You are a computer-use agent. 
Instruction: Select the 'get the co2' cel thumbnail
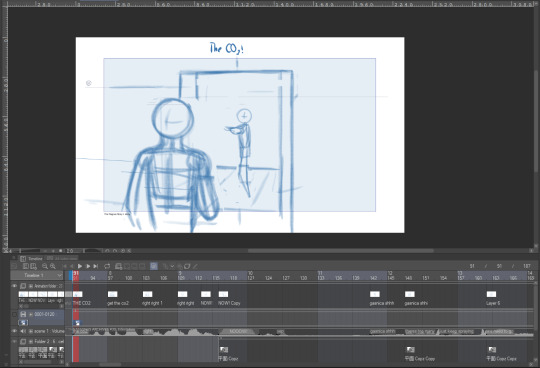[113, 294]
